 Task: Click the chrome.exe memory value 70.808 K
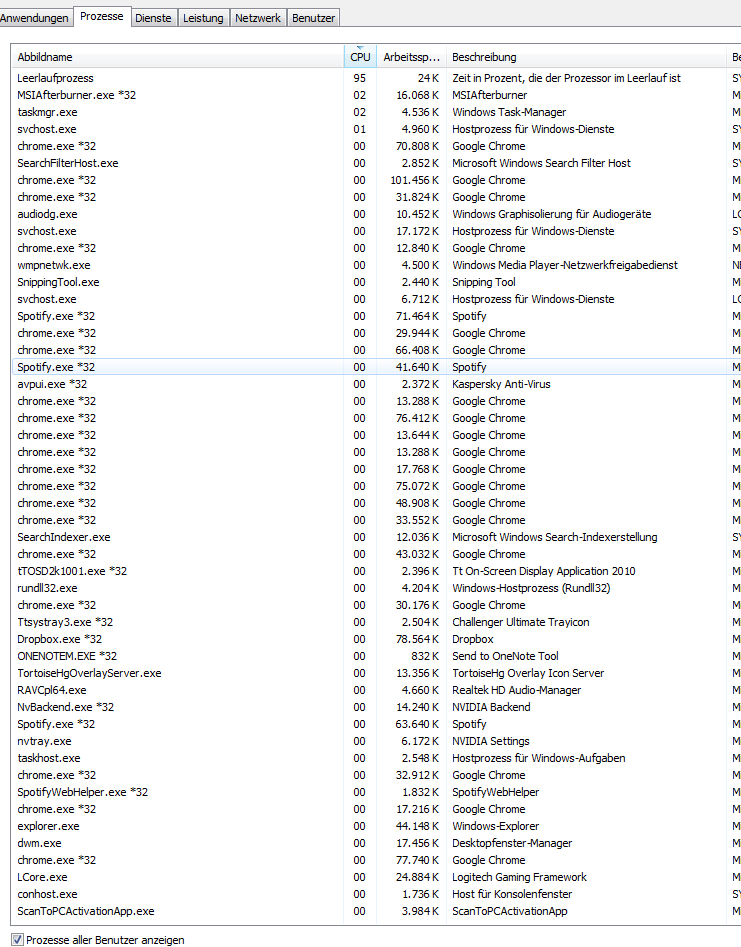coord(418,146)
